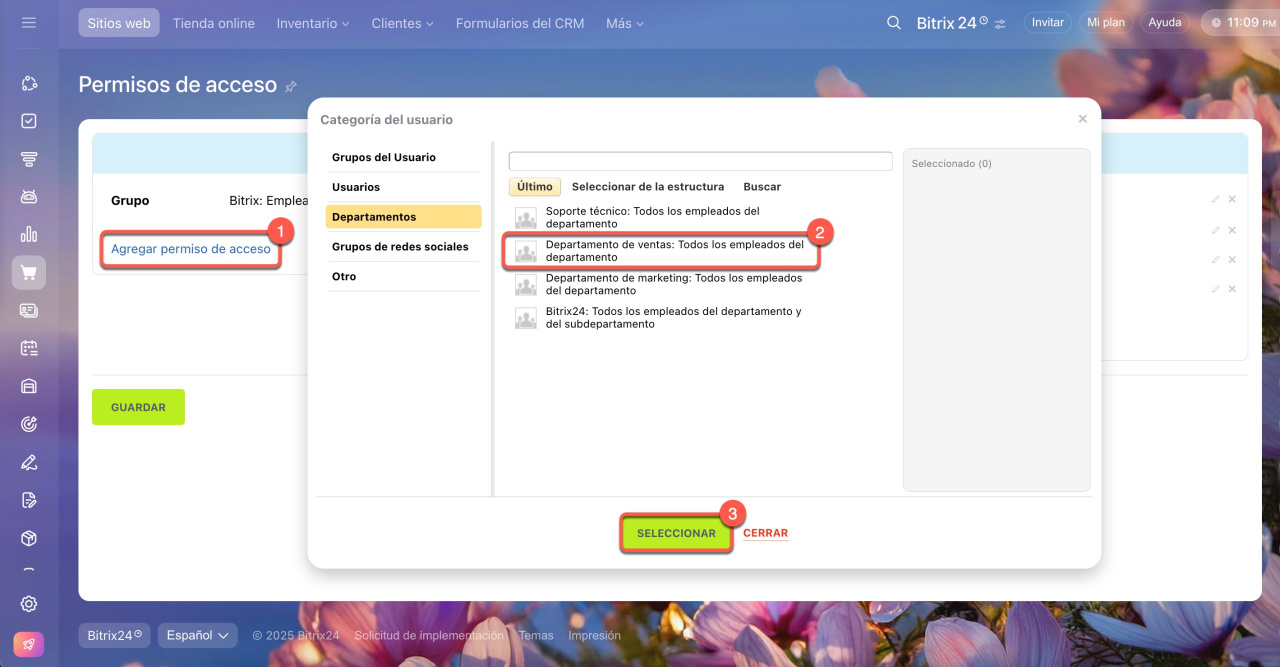Expand the Inventario dropdown menu

tap(313, 23)
